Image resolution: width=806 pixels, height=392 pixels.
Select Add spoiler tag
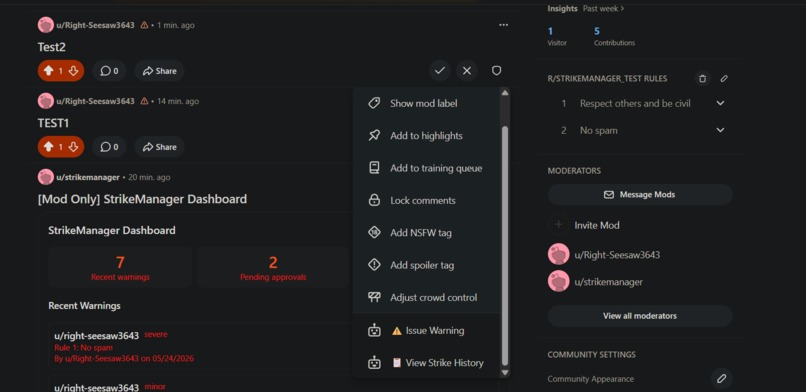pyautogui.click(x=426, y=265)
